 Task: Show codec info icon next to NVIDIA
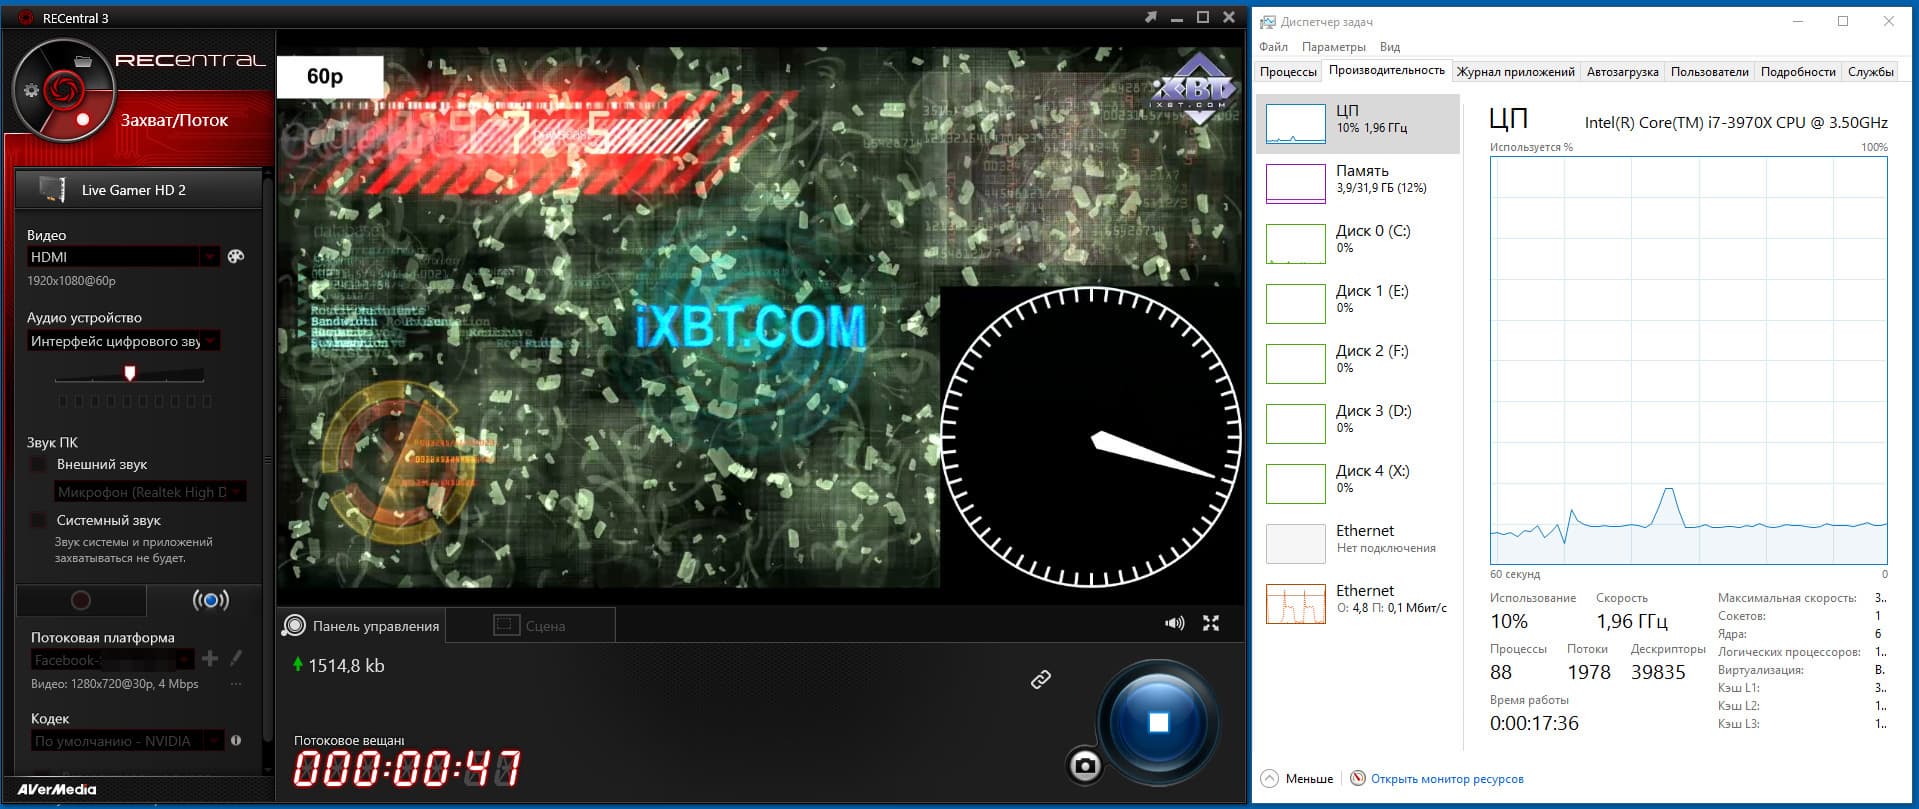point(236,741)
